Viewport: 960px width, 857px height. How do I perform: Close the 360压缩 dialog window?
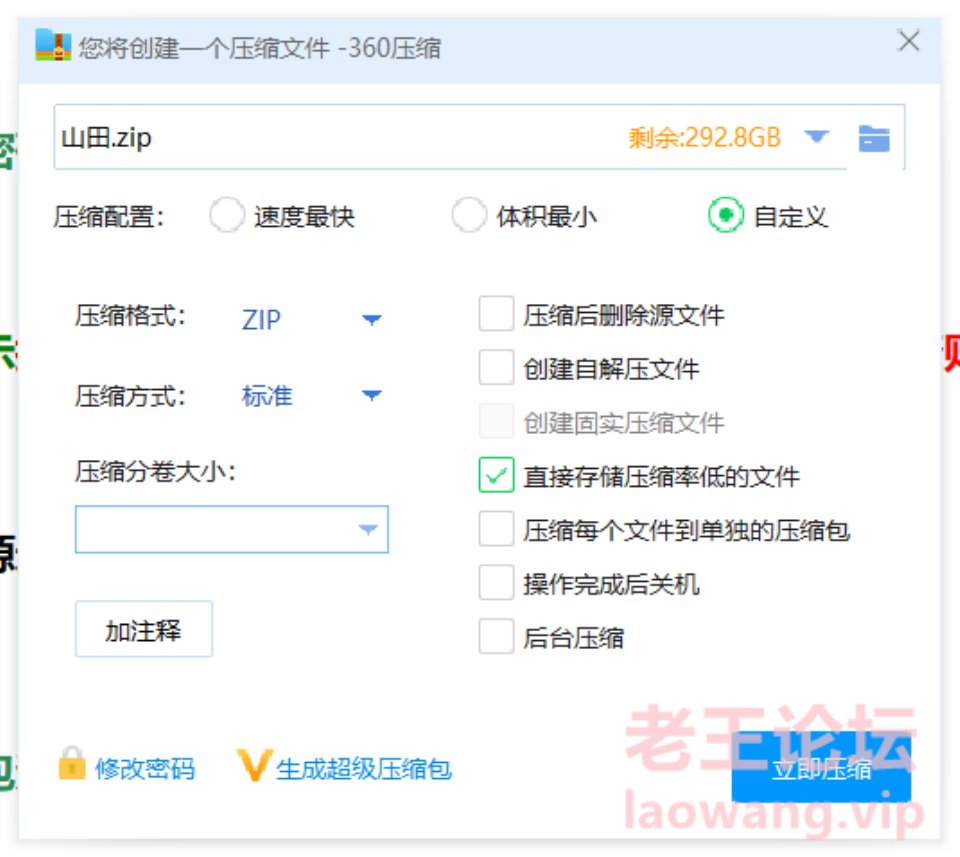click(909, 42)
